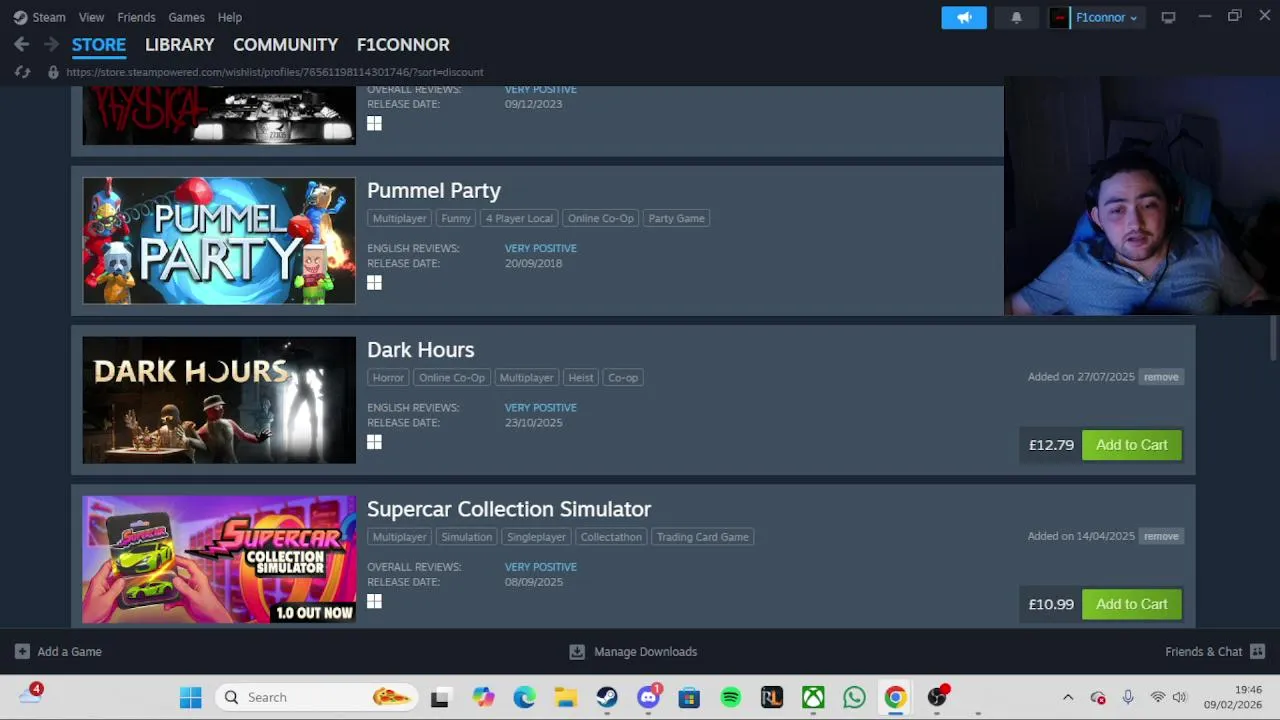Click Manage Downloads icon
The image size is (1280, 720).
point(577,652)
